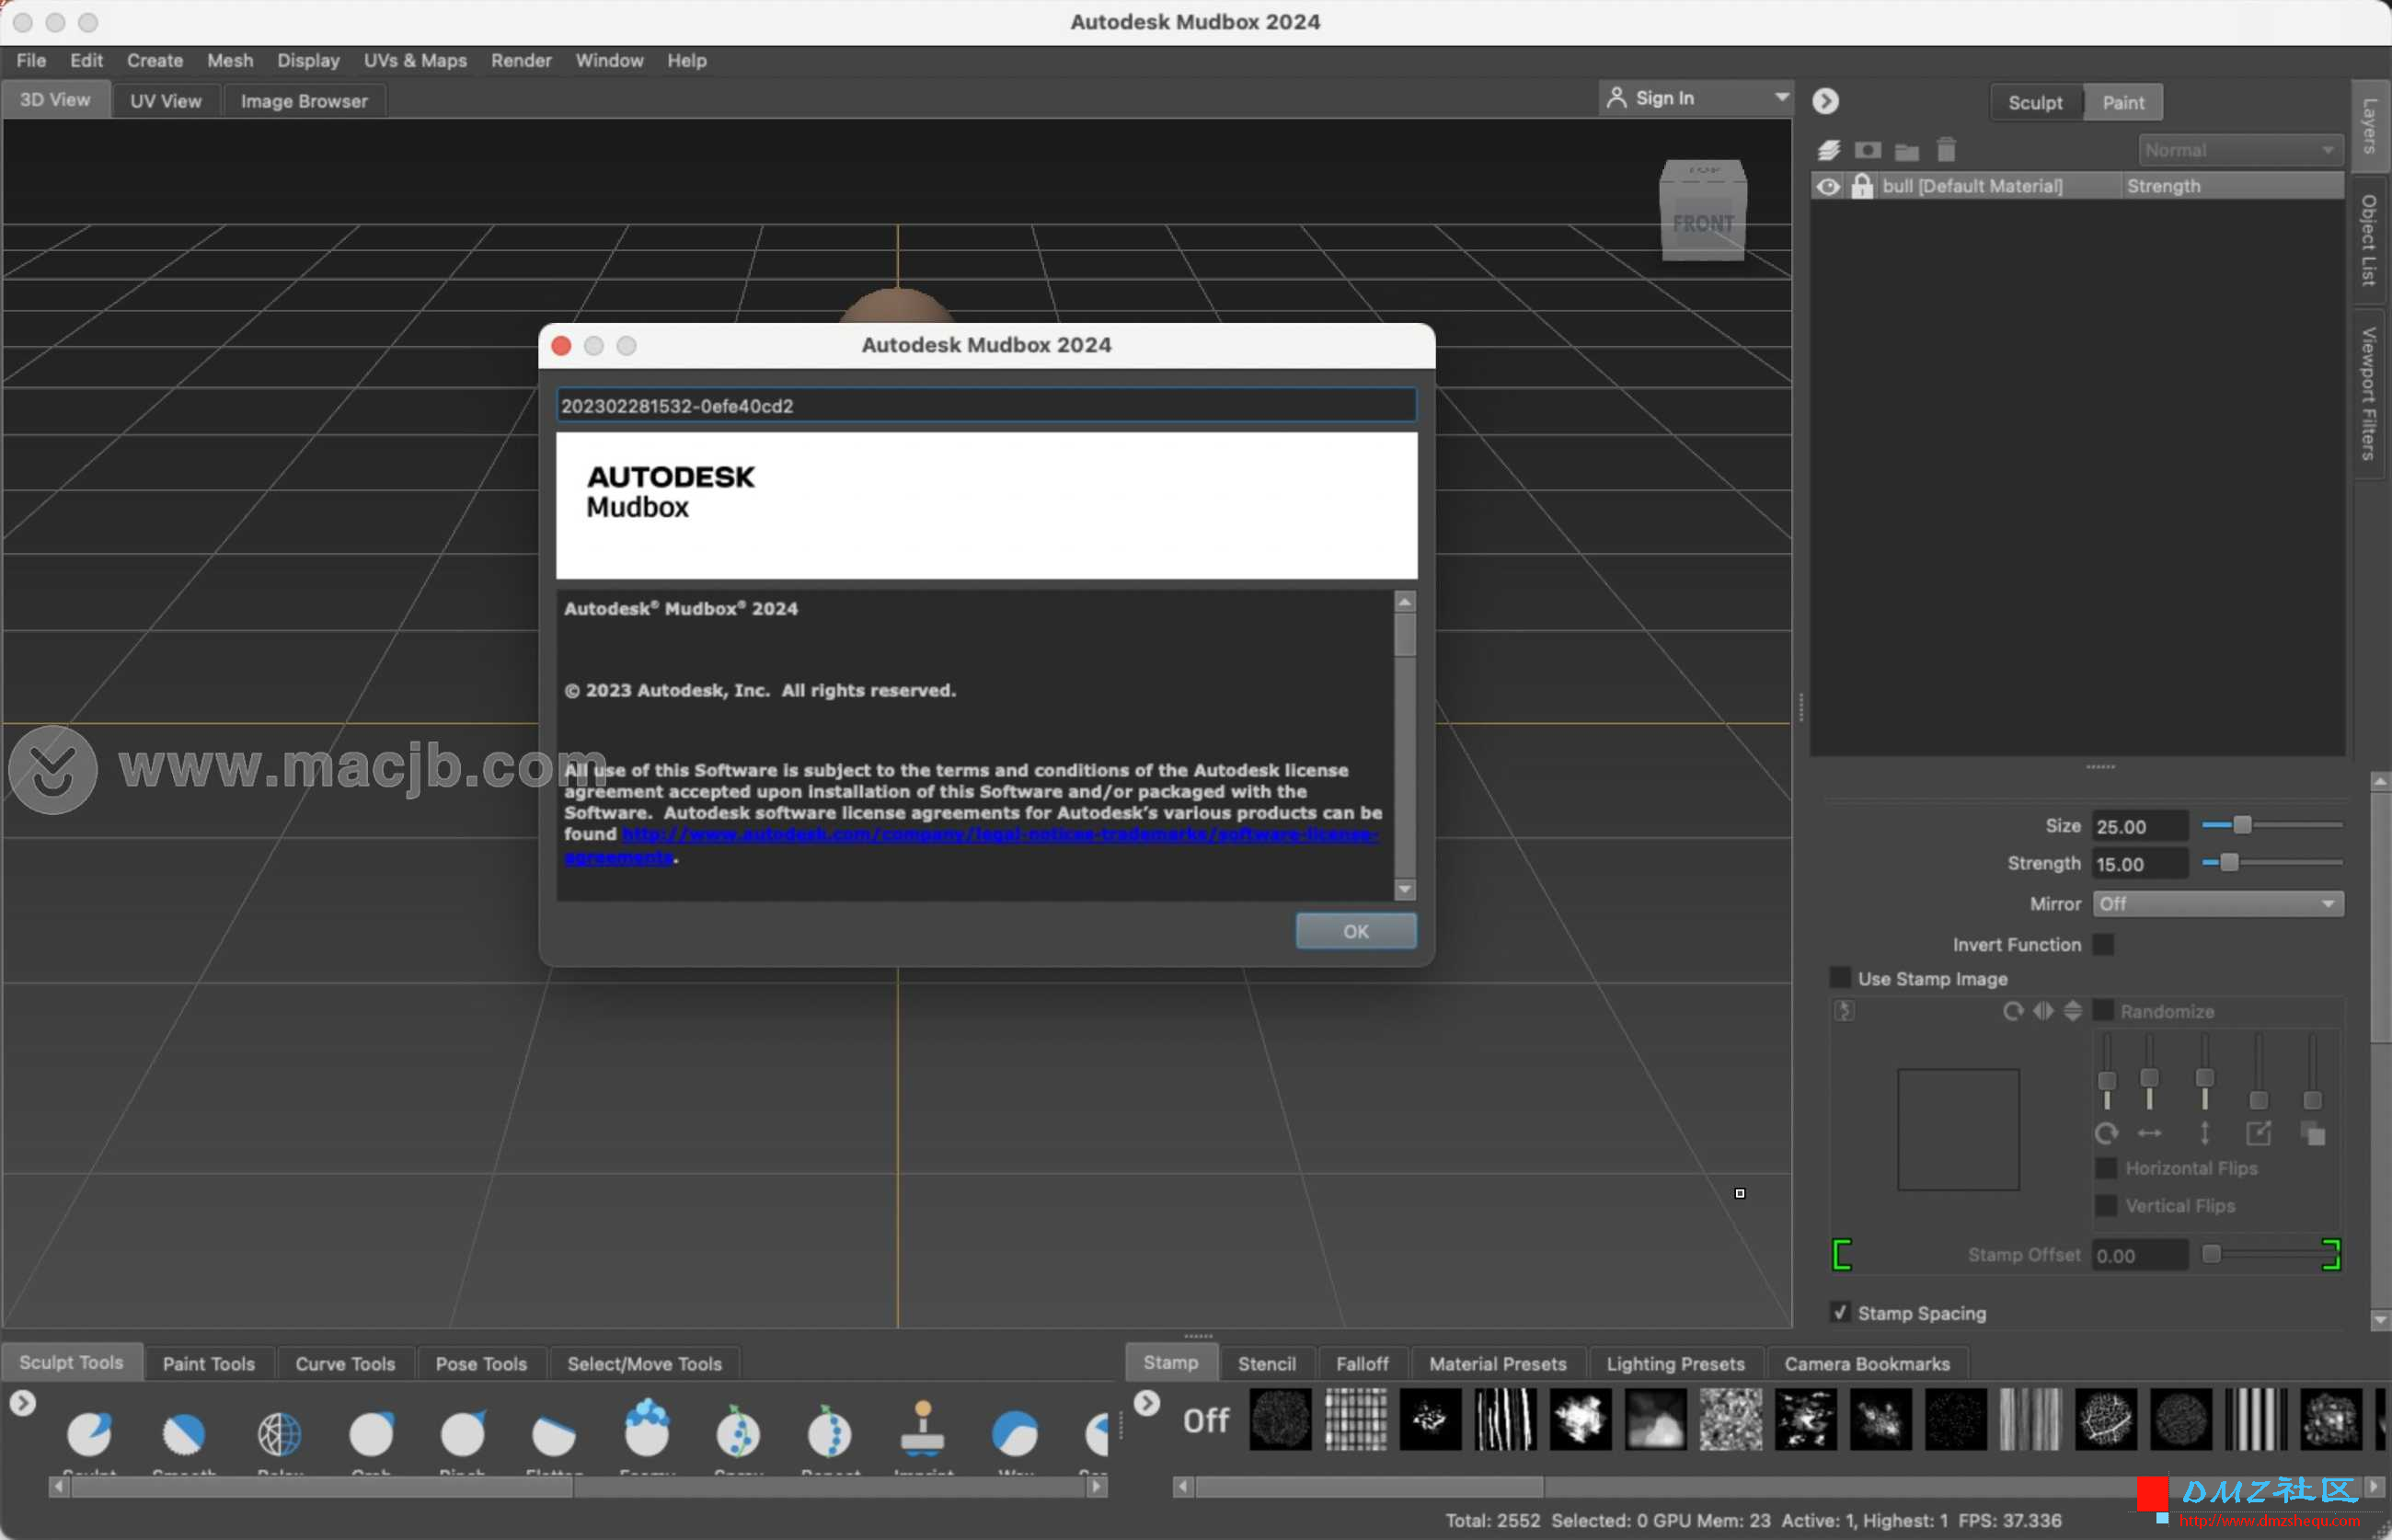The width and height of the screenshot is (2392, 1540).
Task: Select the grid pattern stamp thumbnail
Action: coord(1355,1419)
